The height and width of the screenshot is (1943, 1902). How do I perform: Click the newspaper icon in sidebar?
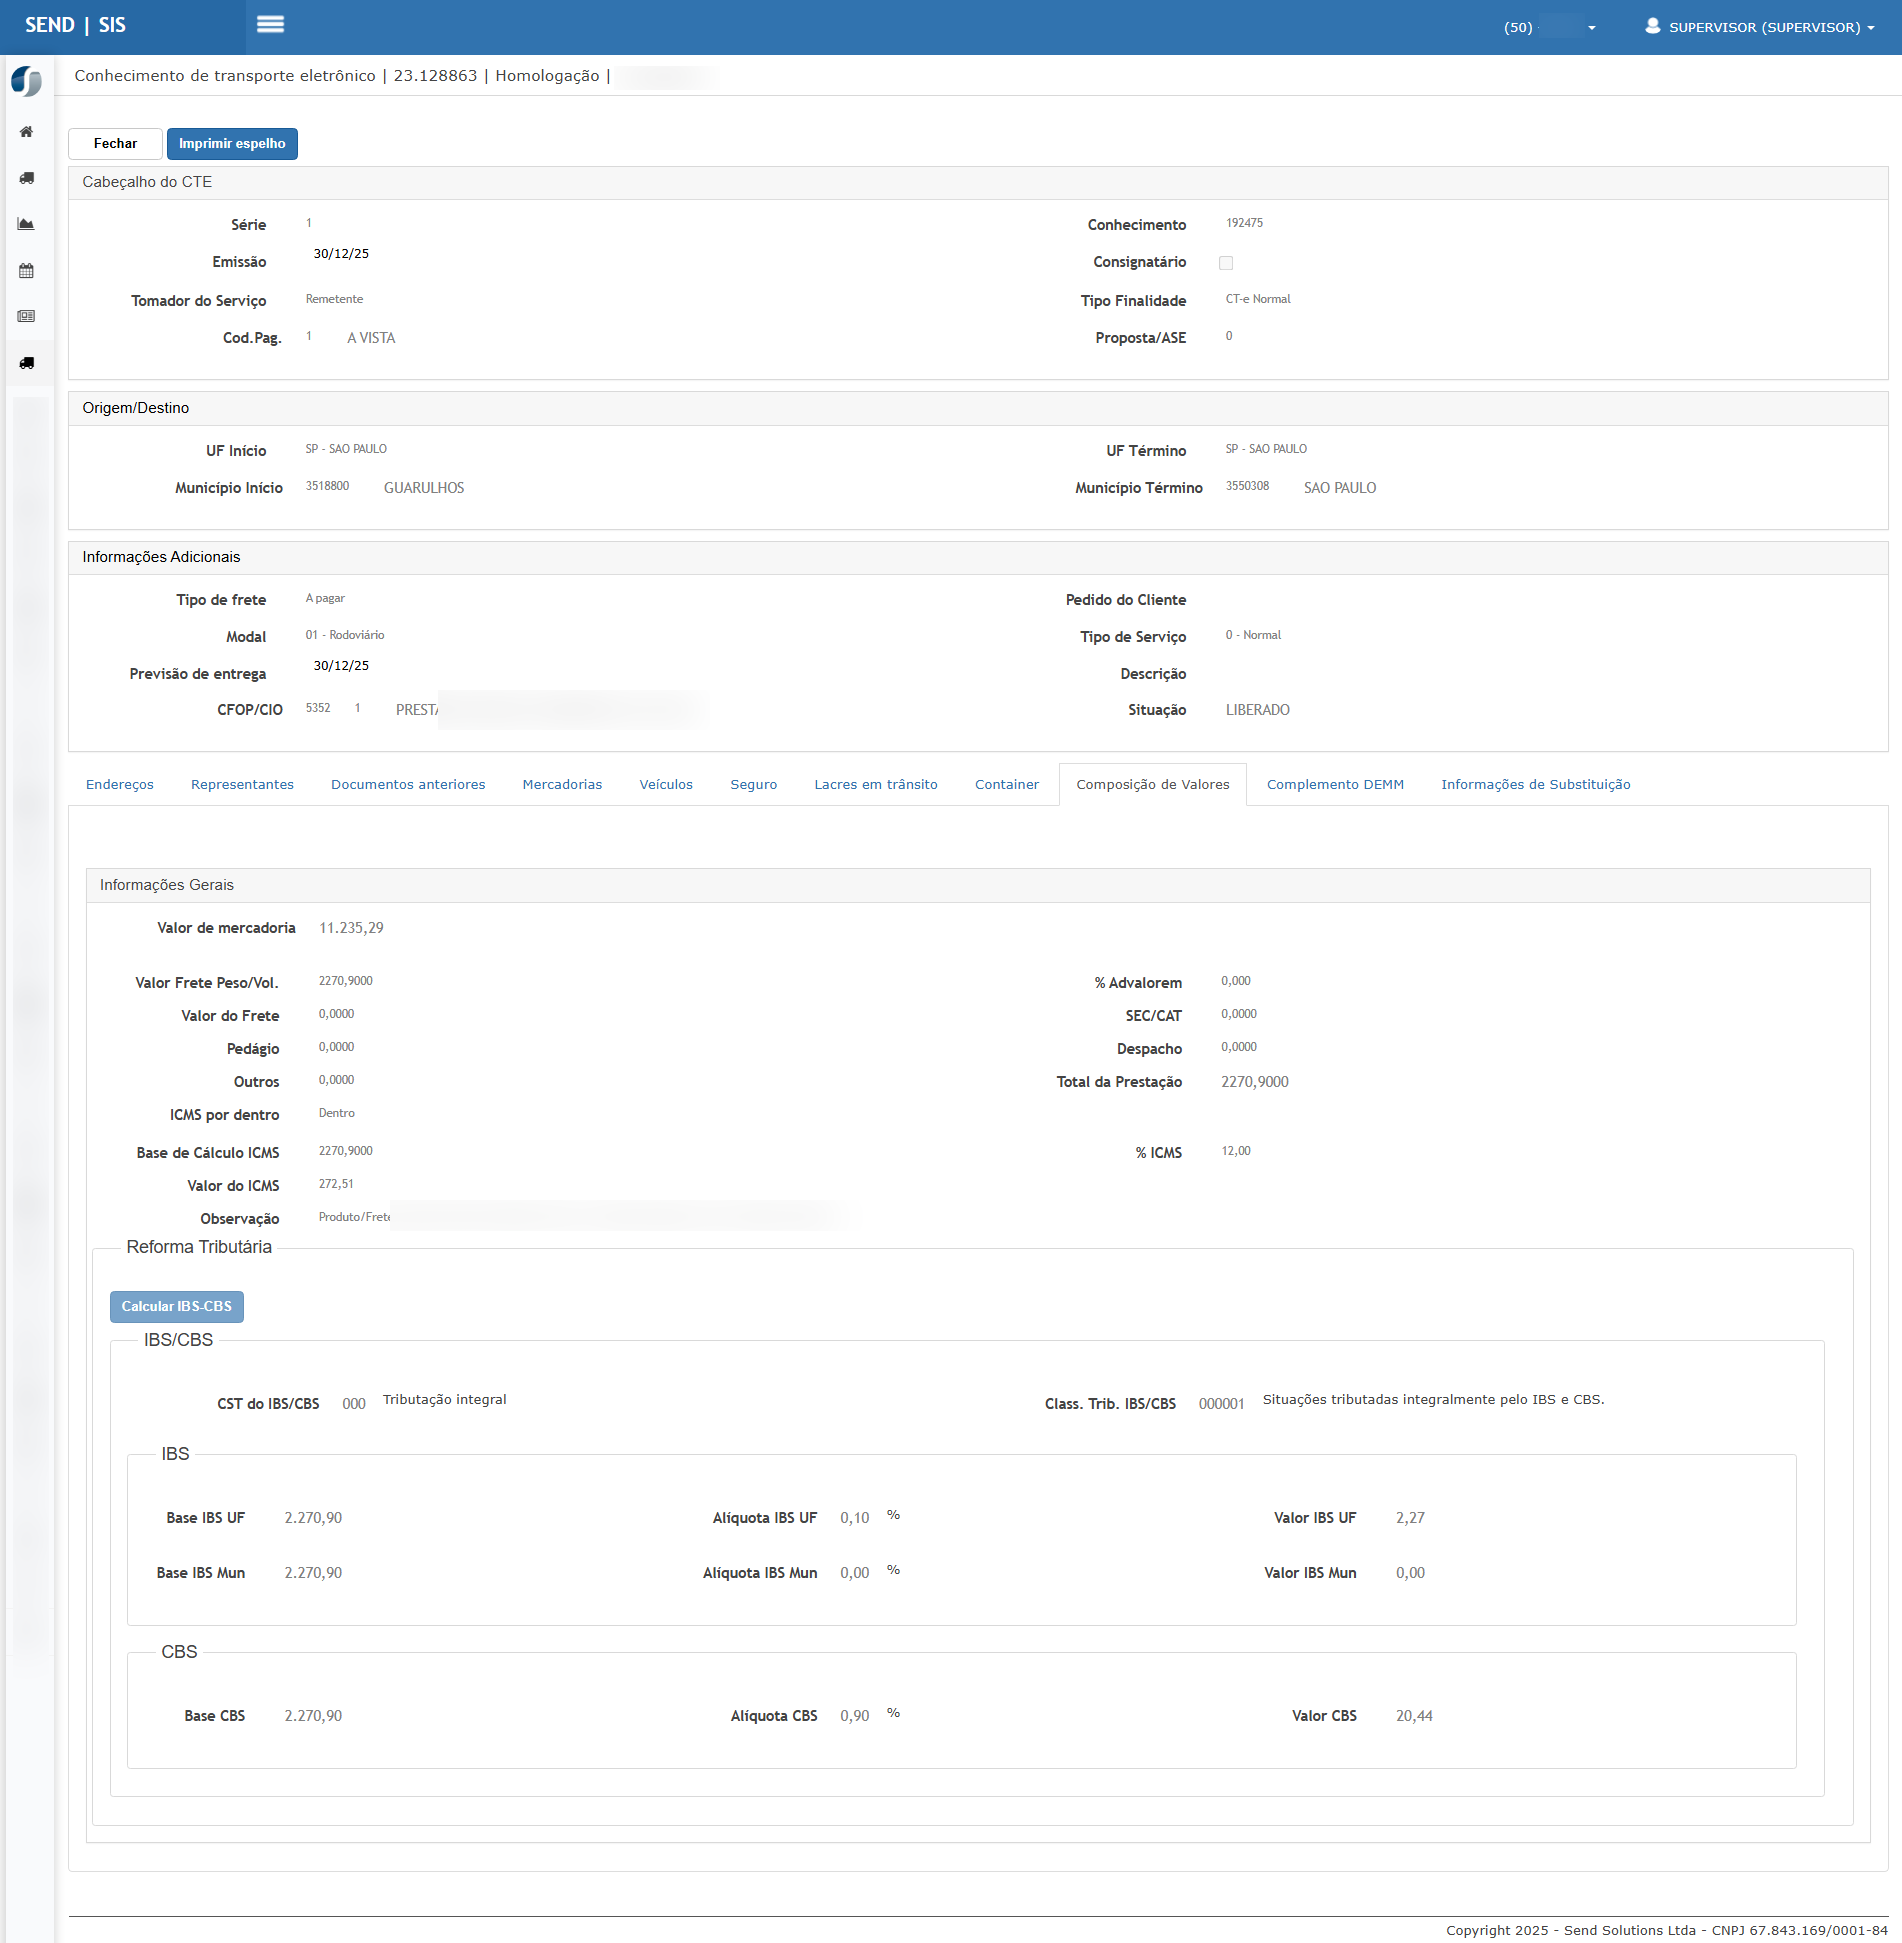[x=27, y=317]
